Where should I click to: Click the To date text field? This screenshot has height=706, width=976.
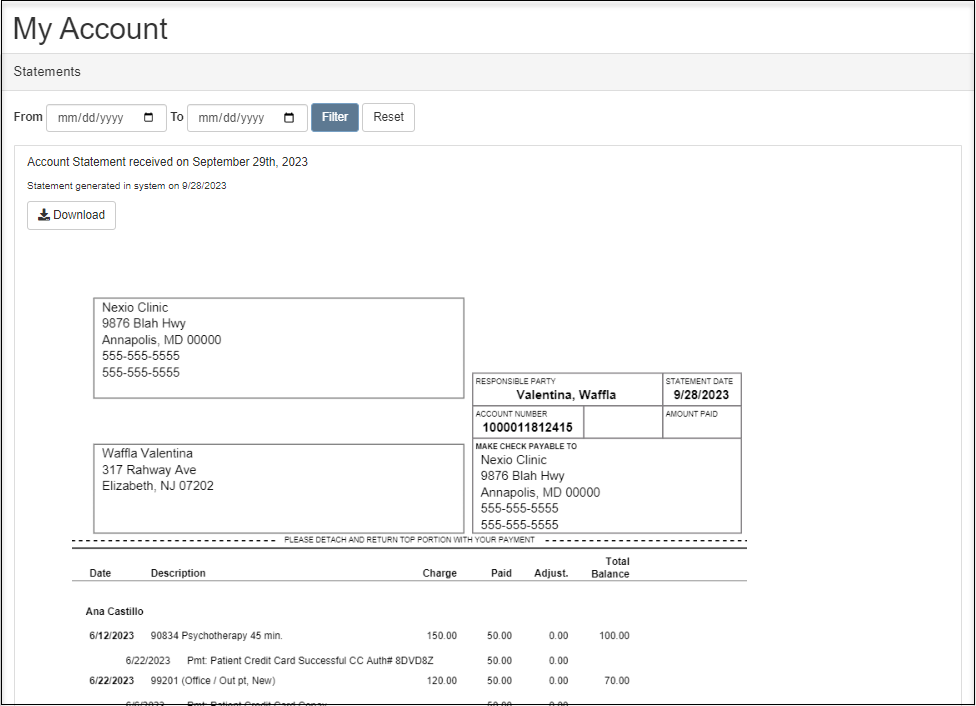pyautogui.click(x=233, y=118)
